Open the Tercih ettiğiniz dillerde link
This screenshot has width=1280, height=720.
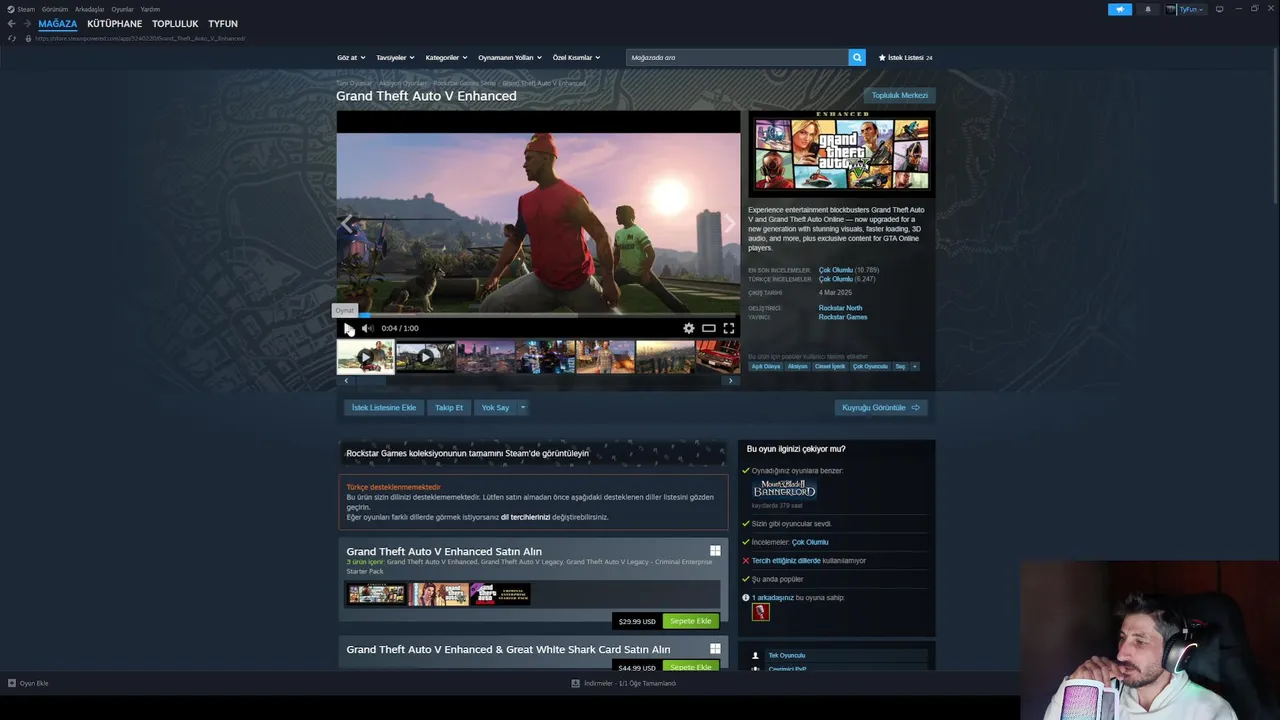[x=786, y=561]
